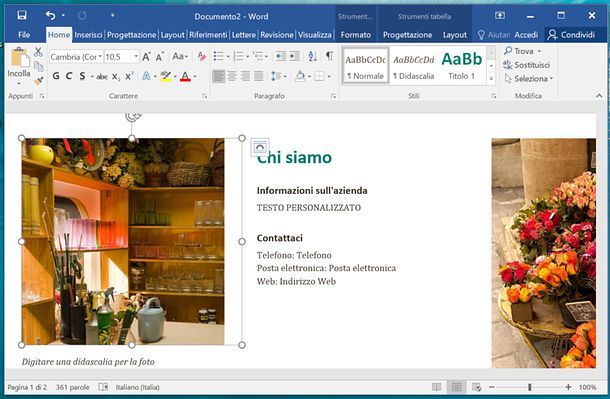Activate the Format Painter brush

coord(39,81)
